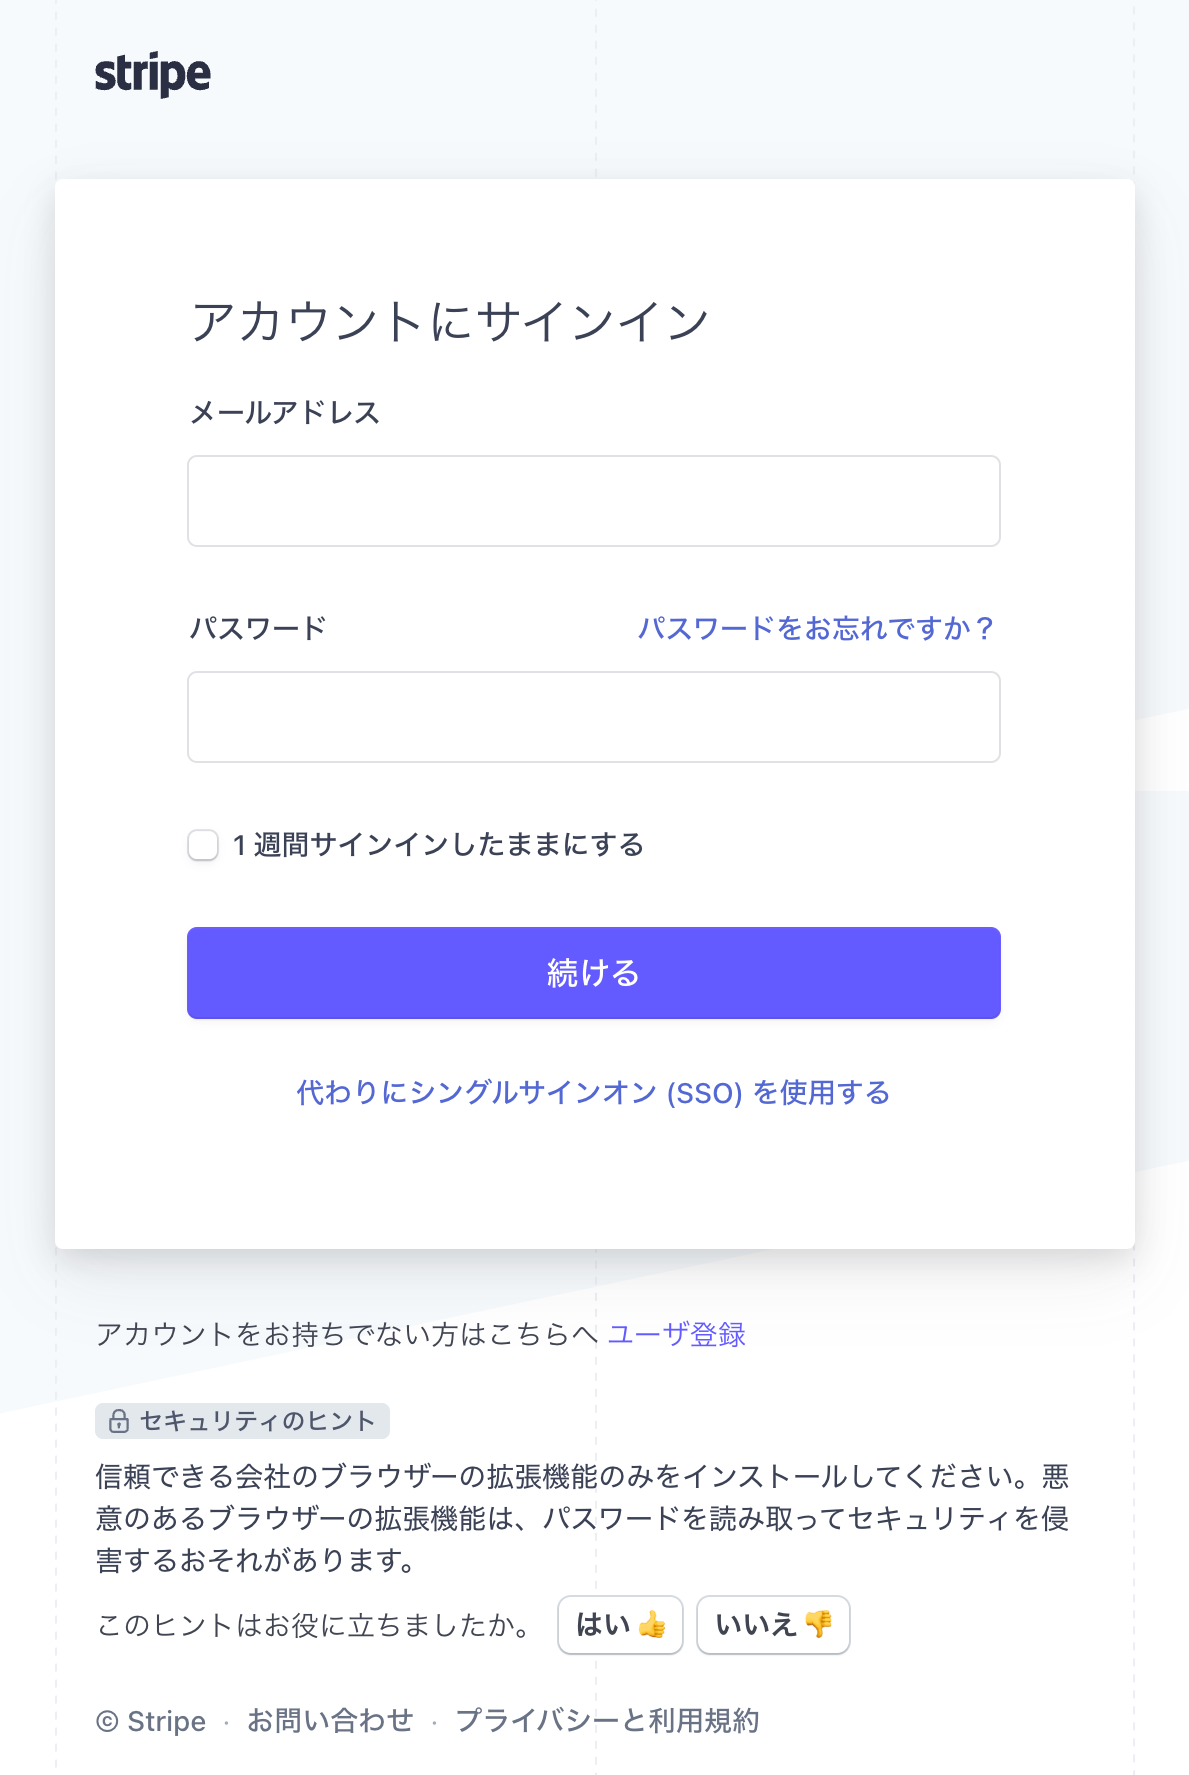Screen dimensions: 1189x1775
Task: Click the thumbs-down emoji on the いいえ button
Action: (817, 1625)
